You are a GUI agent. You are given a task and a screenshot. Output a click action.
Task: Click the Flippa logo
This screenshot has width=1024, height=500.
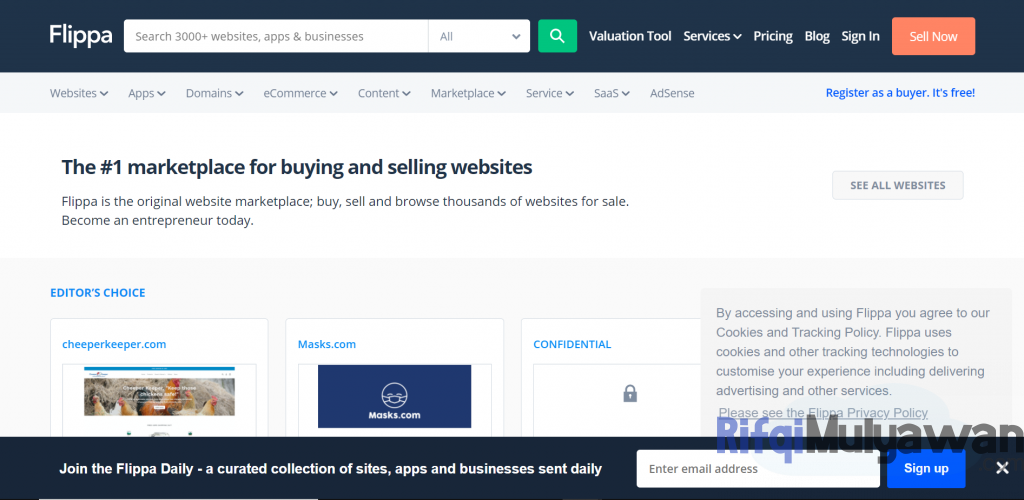[81, 36]
